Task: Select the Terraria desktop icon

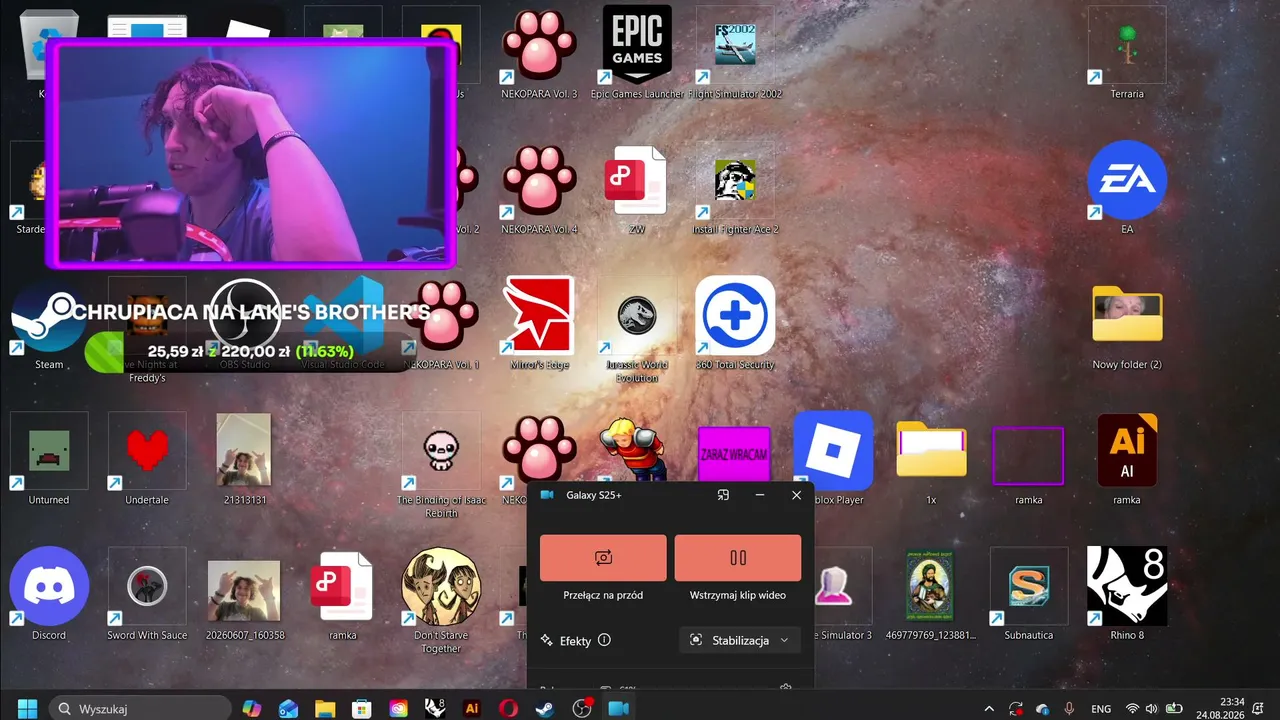Action: point(1127,53)
